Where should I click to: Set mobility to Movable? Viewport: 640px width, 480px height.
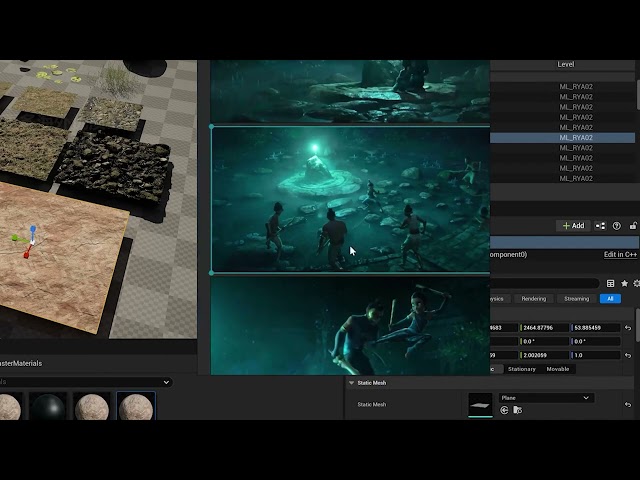point(558,369)
